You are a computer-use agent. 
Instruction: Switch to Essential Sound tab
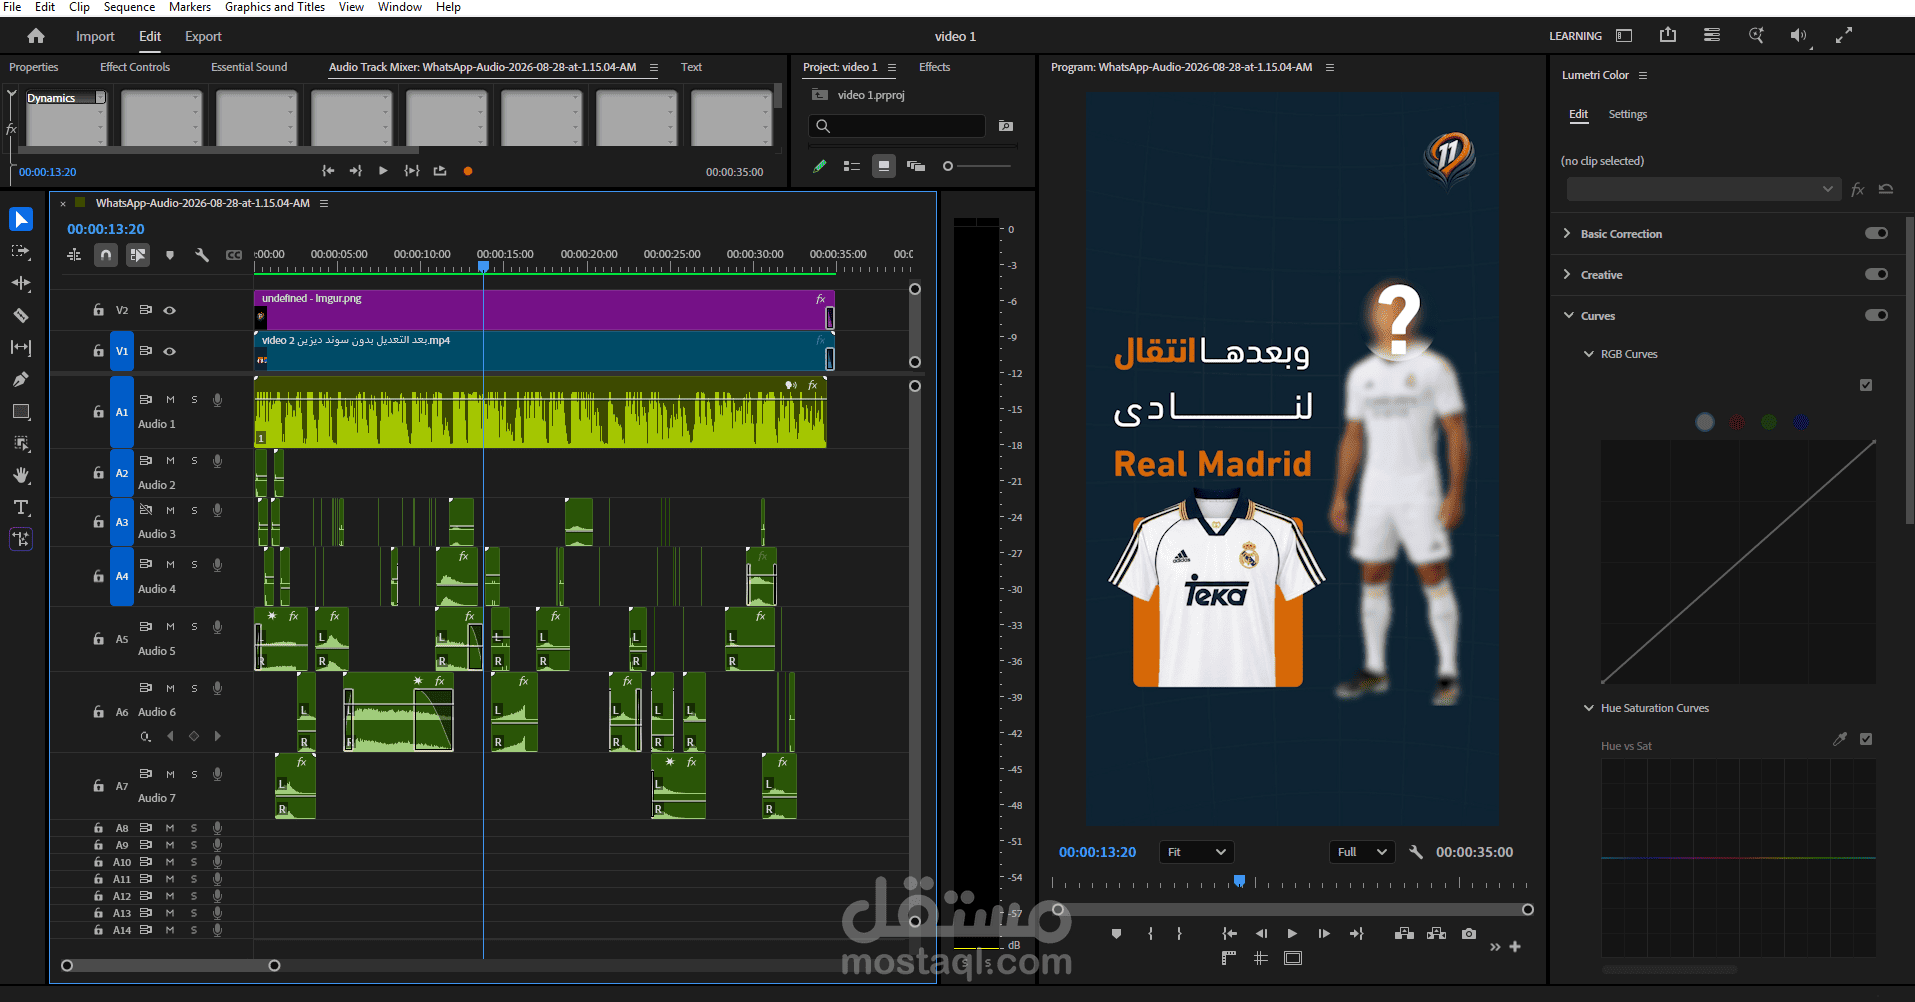[x=249, y=67]
